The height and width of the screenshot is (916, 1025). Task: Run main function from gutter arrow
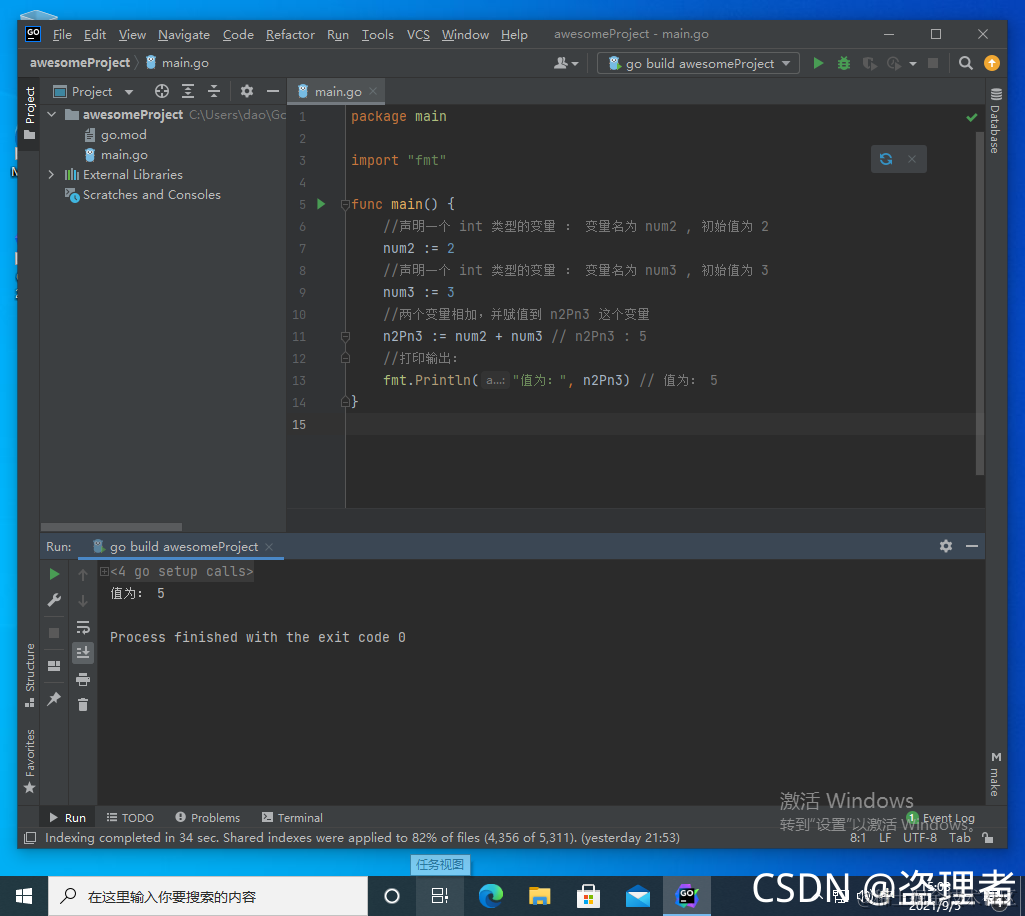point(321,204)
